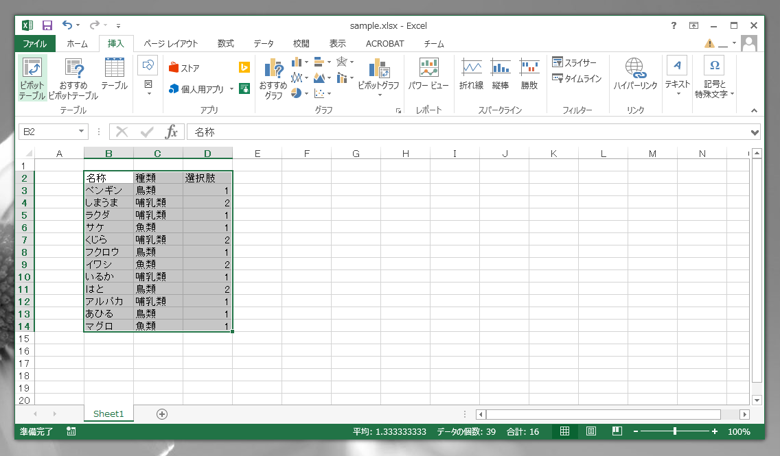Viewport: 780px width, 456px height.
Task: Open the Team (チーム) tab
Action: 434,44
